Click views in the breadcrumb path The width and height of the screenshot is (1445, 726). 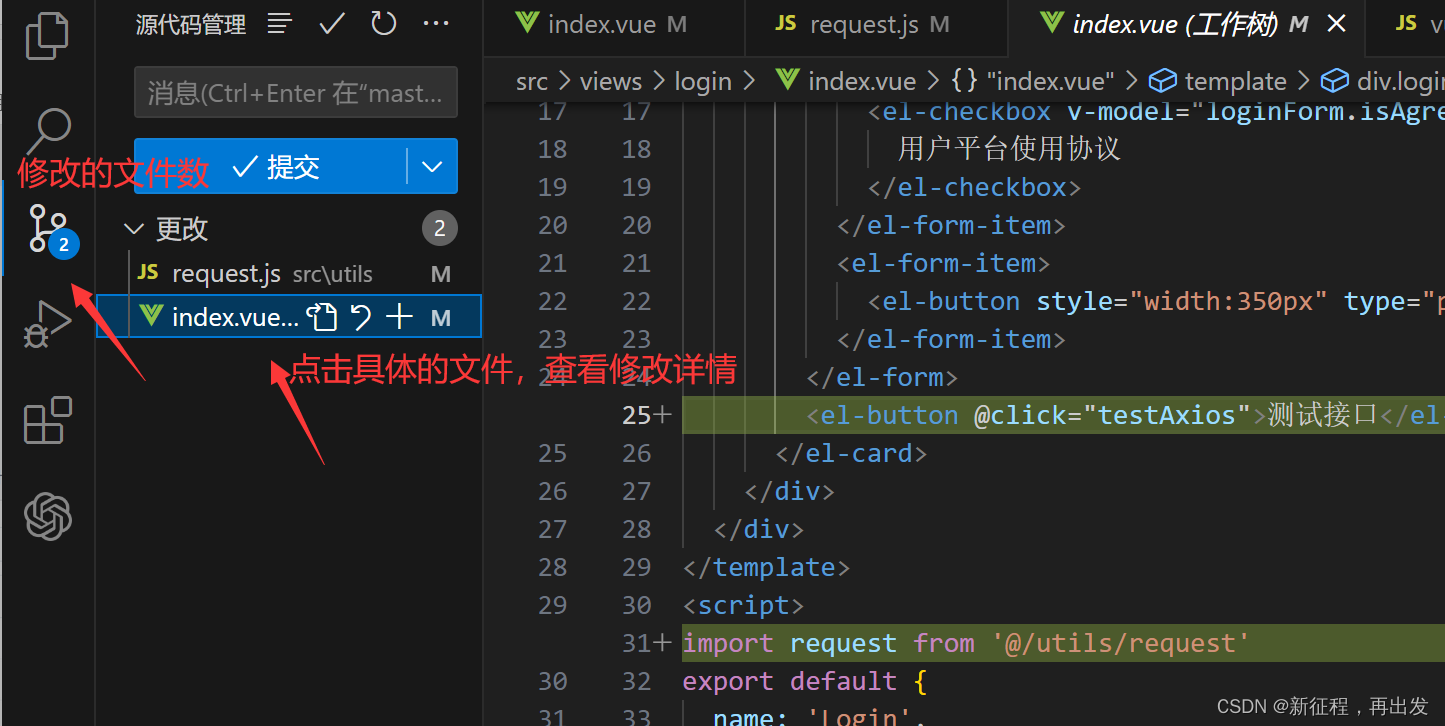(610, 81)
